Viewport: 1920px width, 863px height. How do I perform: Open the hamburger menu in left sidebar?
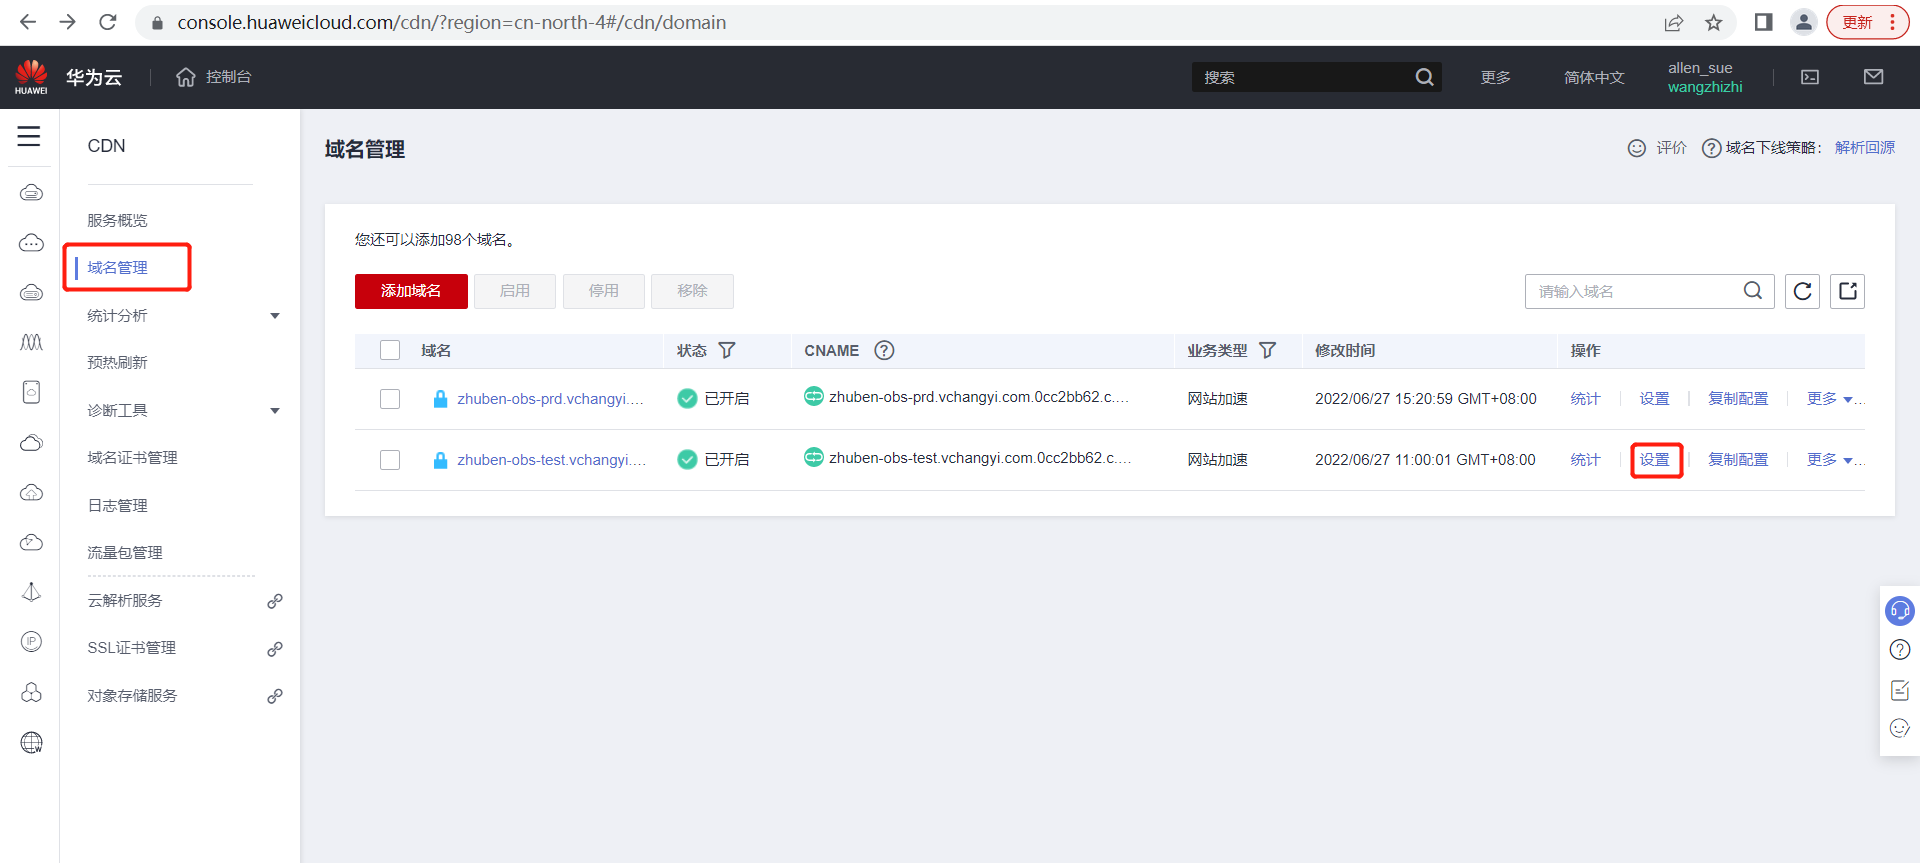(x=29, y=137)
